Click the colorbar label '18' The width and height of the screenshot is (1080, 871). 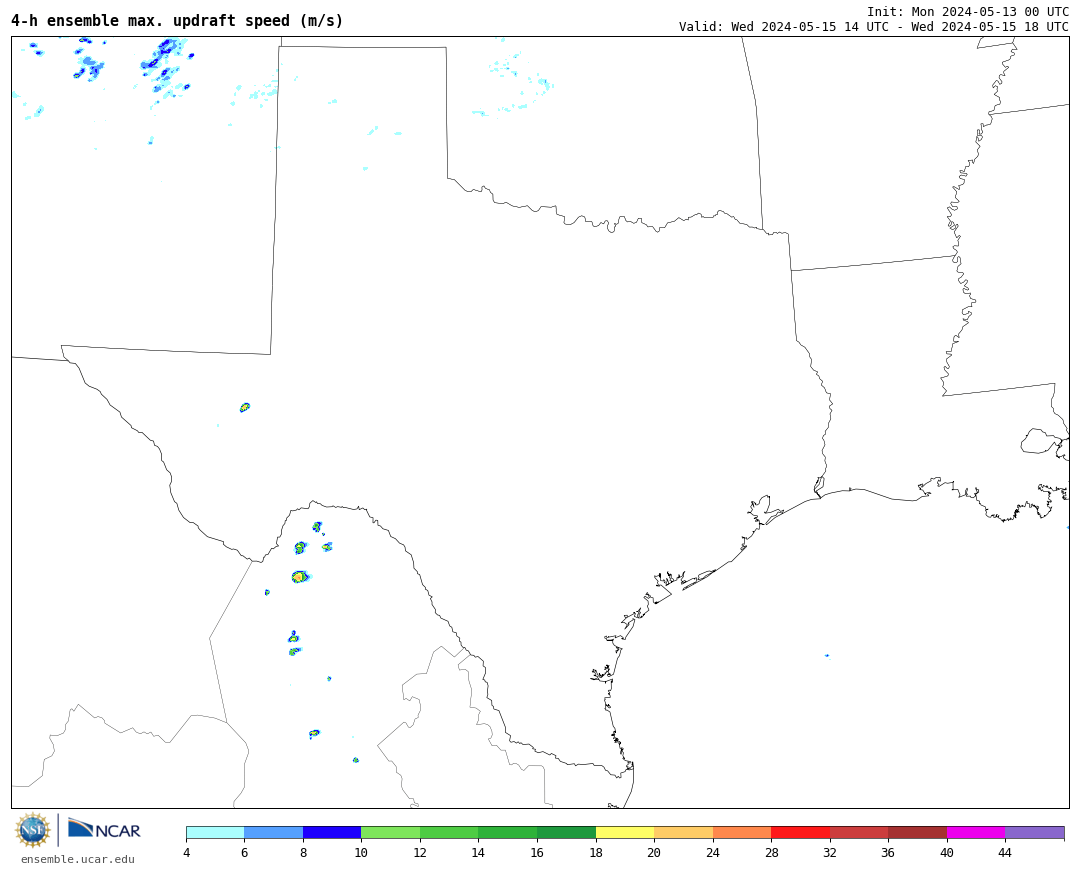[x=596, y=852]
